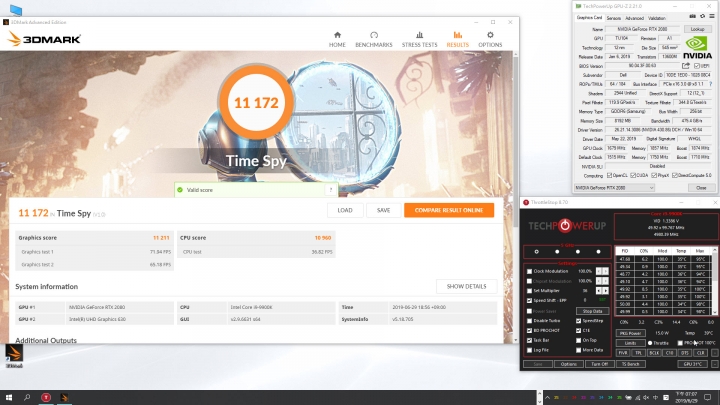
Task: Enable More Data checkbox
Action: [579, 350]
